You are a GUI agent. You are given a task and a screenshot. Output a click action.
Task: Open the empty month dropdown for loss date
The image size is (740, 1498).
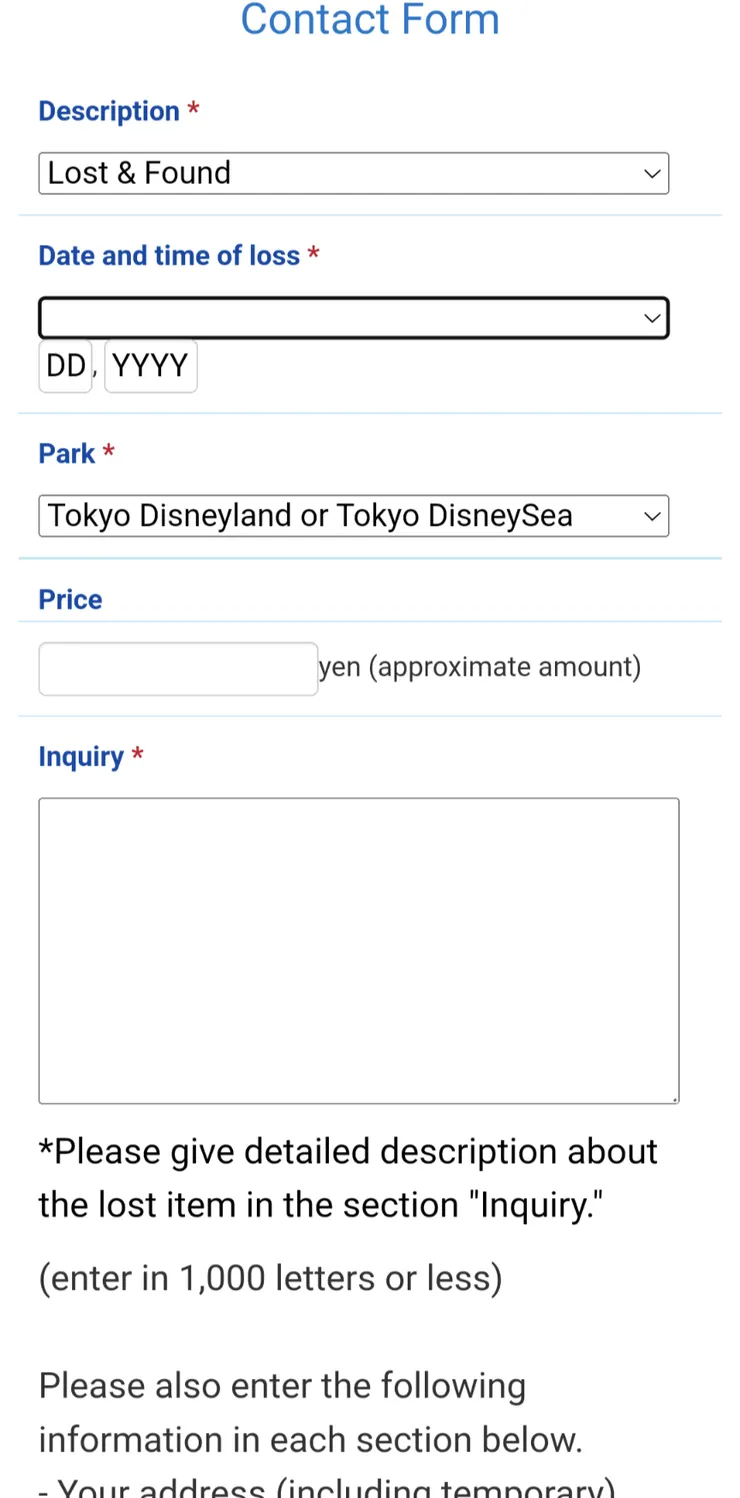pos(340,318)
